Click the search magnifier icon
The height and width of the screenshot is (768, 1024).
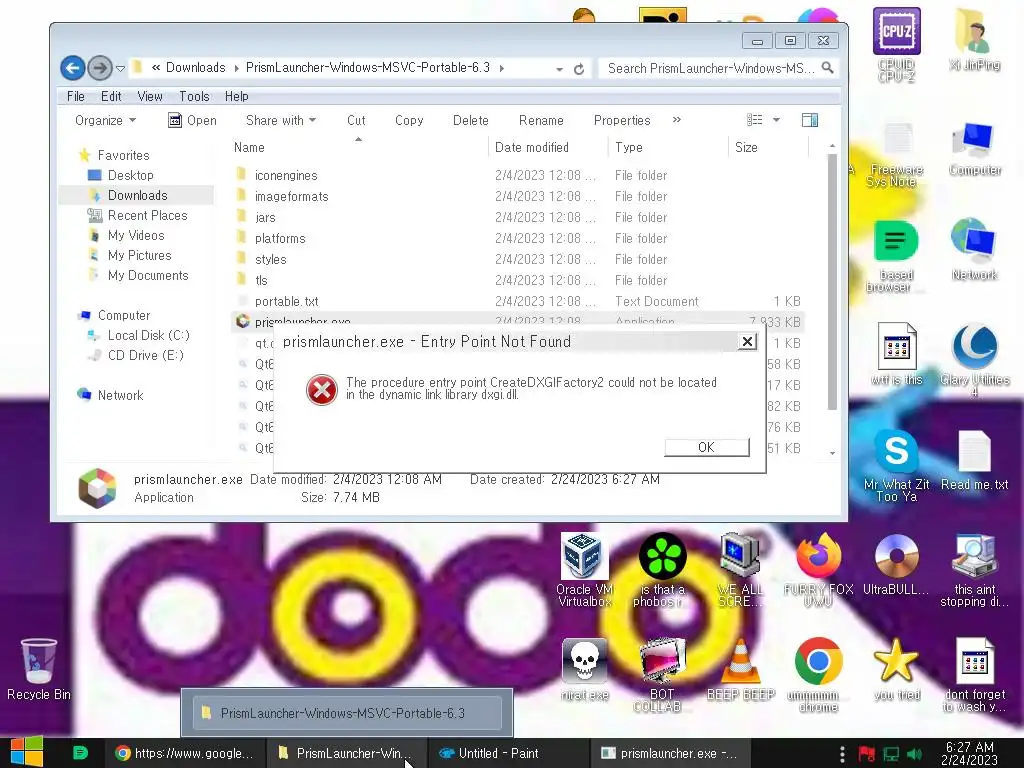[827, 67]
